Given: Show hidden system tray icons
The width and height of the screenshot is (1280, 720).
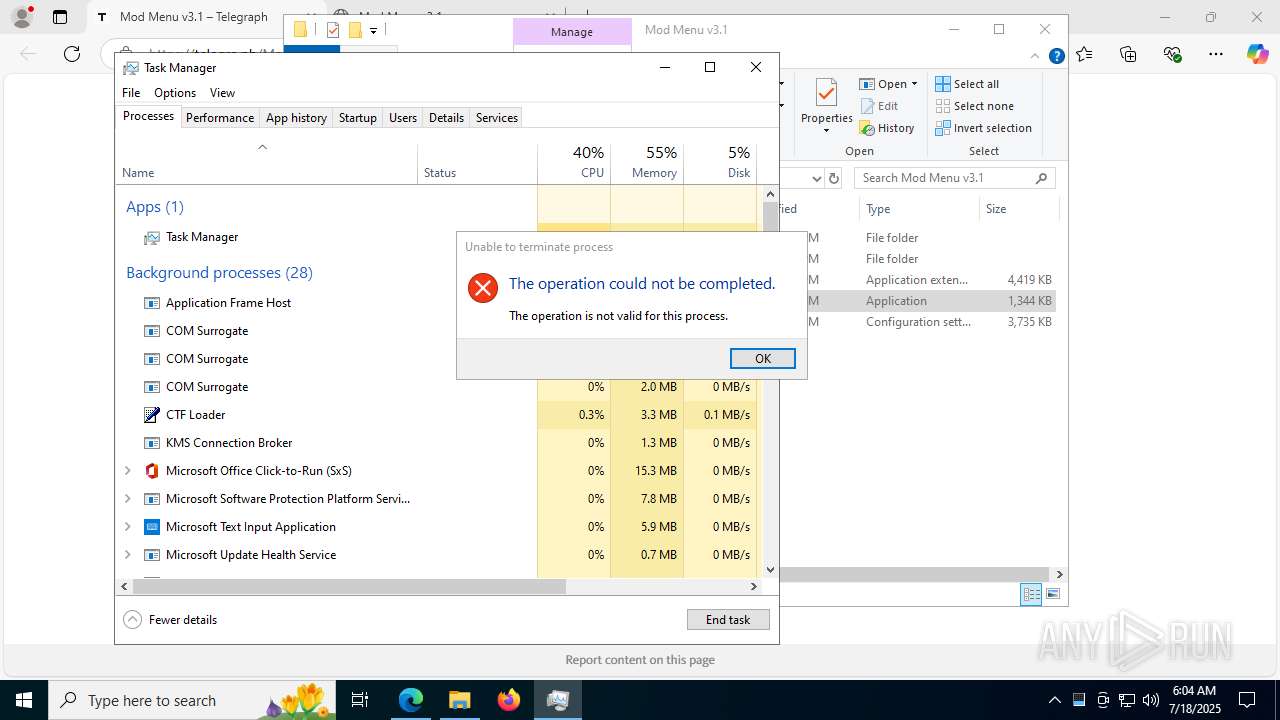Looking at the screenshot, I should coord(1054,700).
